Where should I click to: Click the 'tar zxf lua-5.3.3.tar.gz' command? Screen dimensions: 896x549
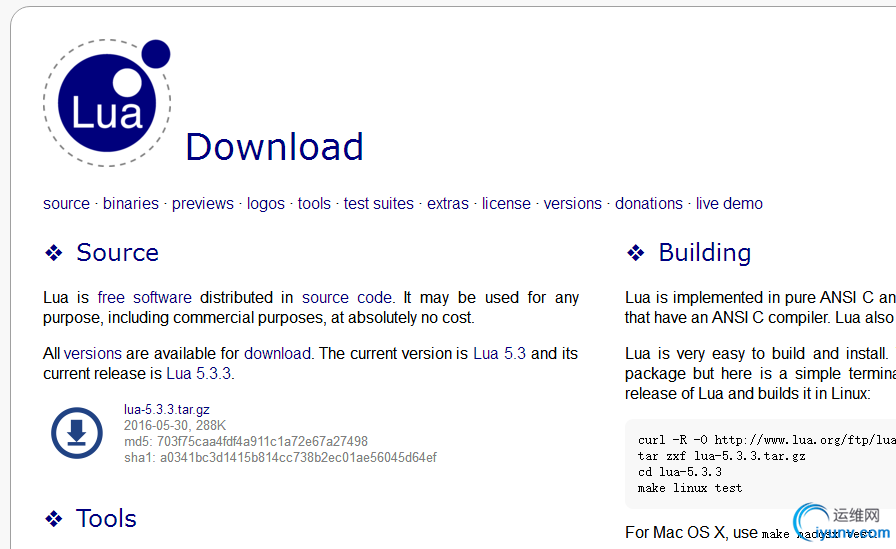pos(722,456)
